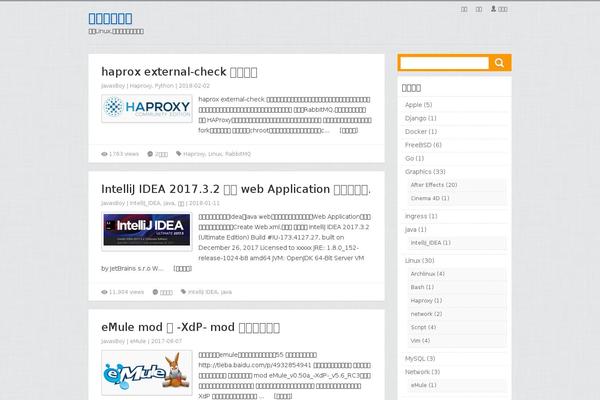Click the java tag under the IntelliJ post
This screenshot has height=400, width=600.
click(x=226, y=292)
